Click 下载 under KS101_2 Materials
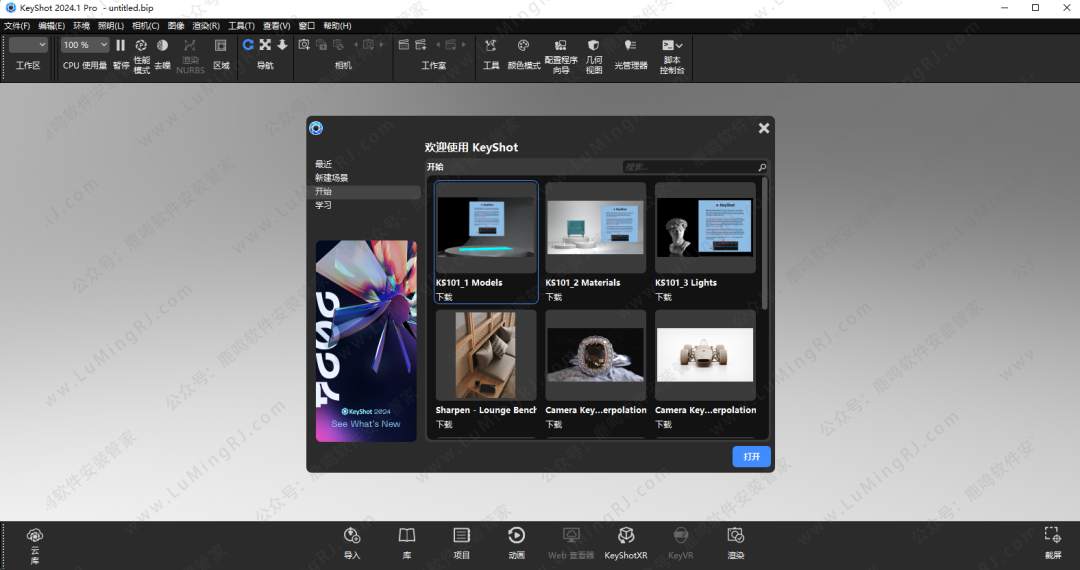Viewport: 1080px width, 570px height. 554,297
